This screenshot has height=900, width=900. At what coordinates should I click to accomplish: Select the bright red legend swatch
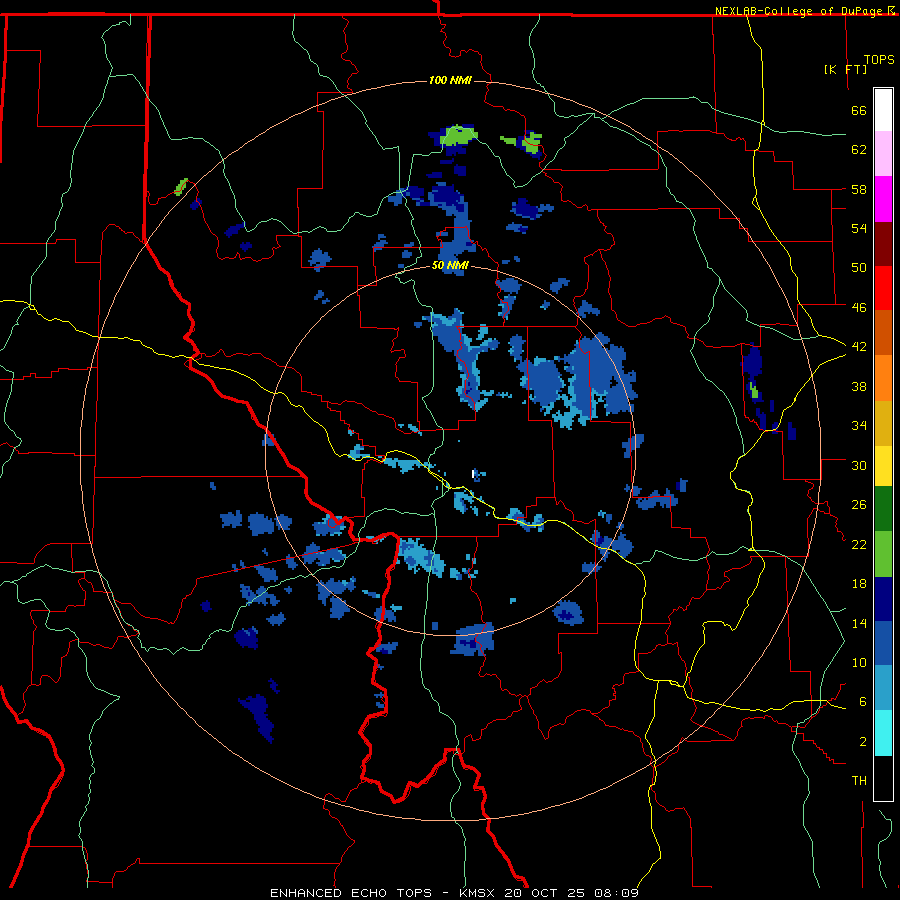tap(883, 288)
